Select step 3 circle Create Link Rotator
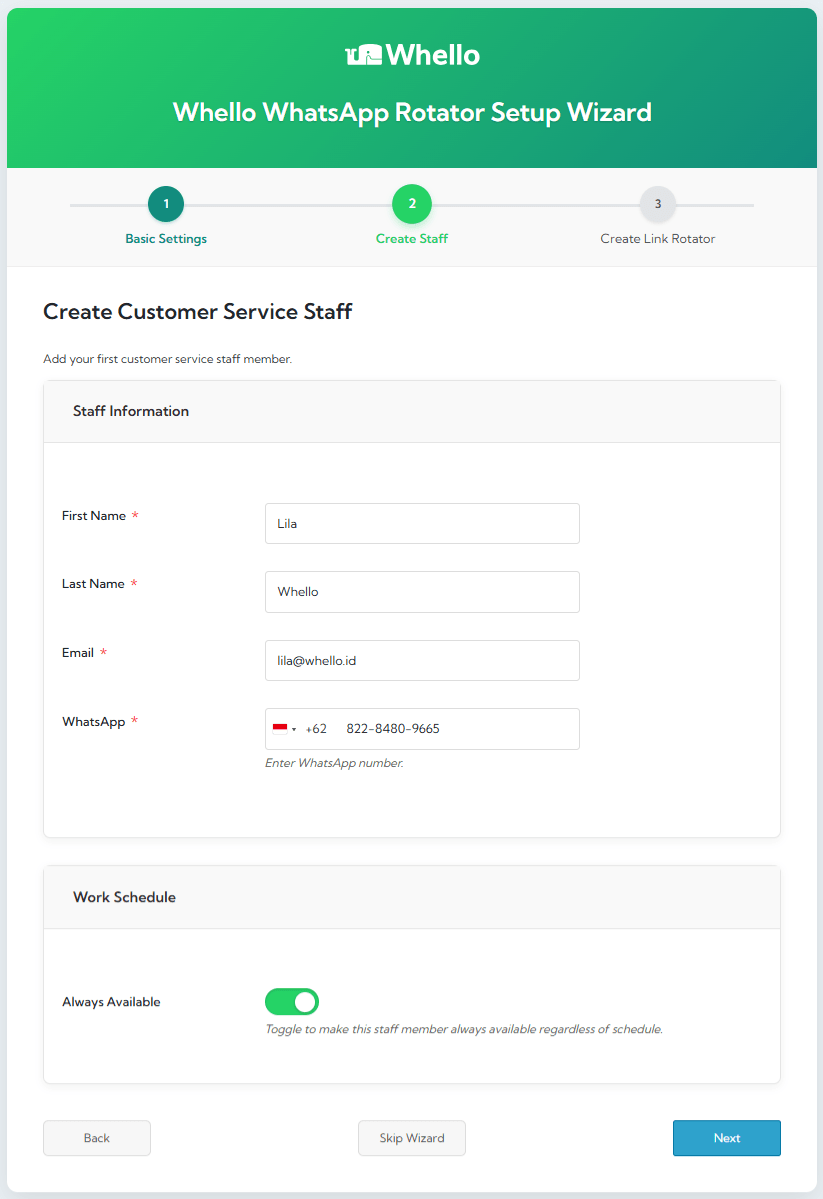 (x=658, y=204)
